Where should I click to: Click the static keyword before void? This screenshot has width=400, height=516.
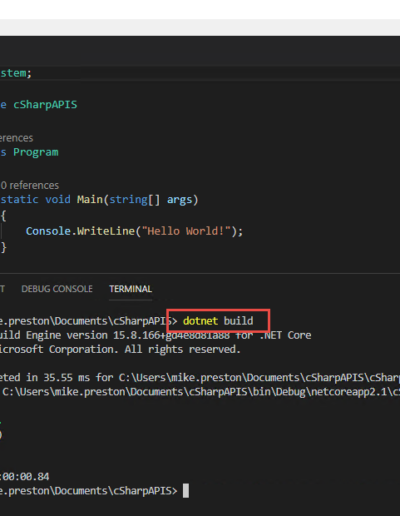point(19,200)
